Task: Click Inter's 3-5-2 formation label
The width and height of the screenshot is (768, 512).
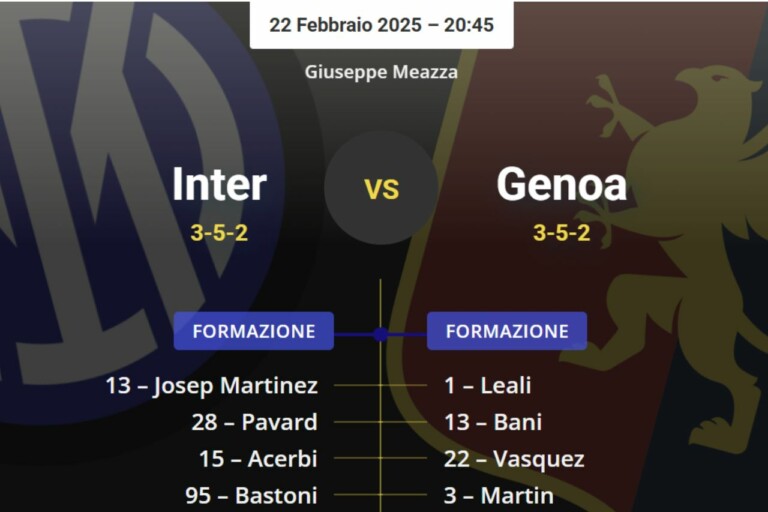Action: click(219, 233)
